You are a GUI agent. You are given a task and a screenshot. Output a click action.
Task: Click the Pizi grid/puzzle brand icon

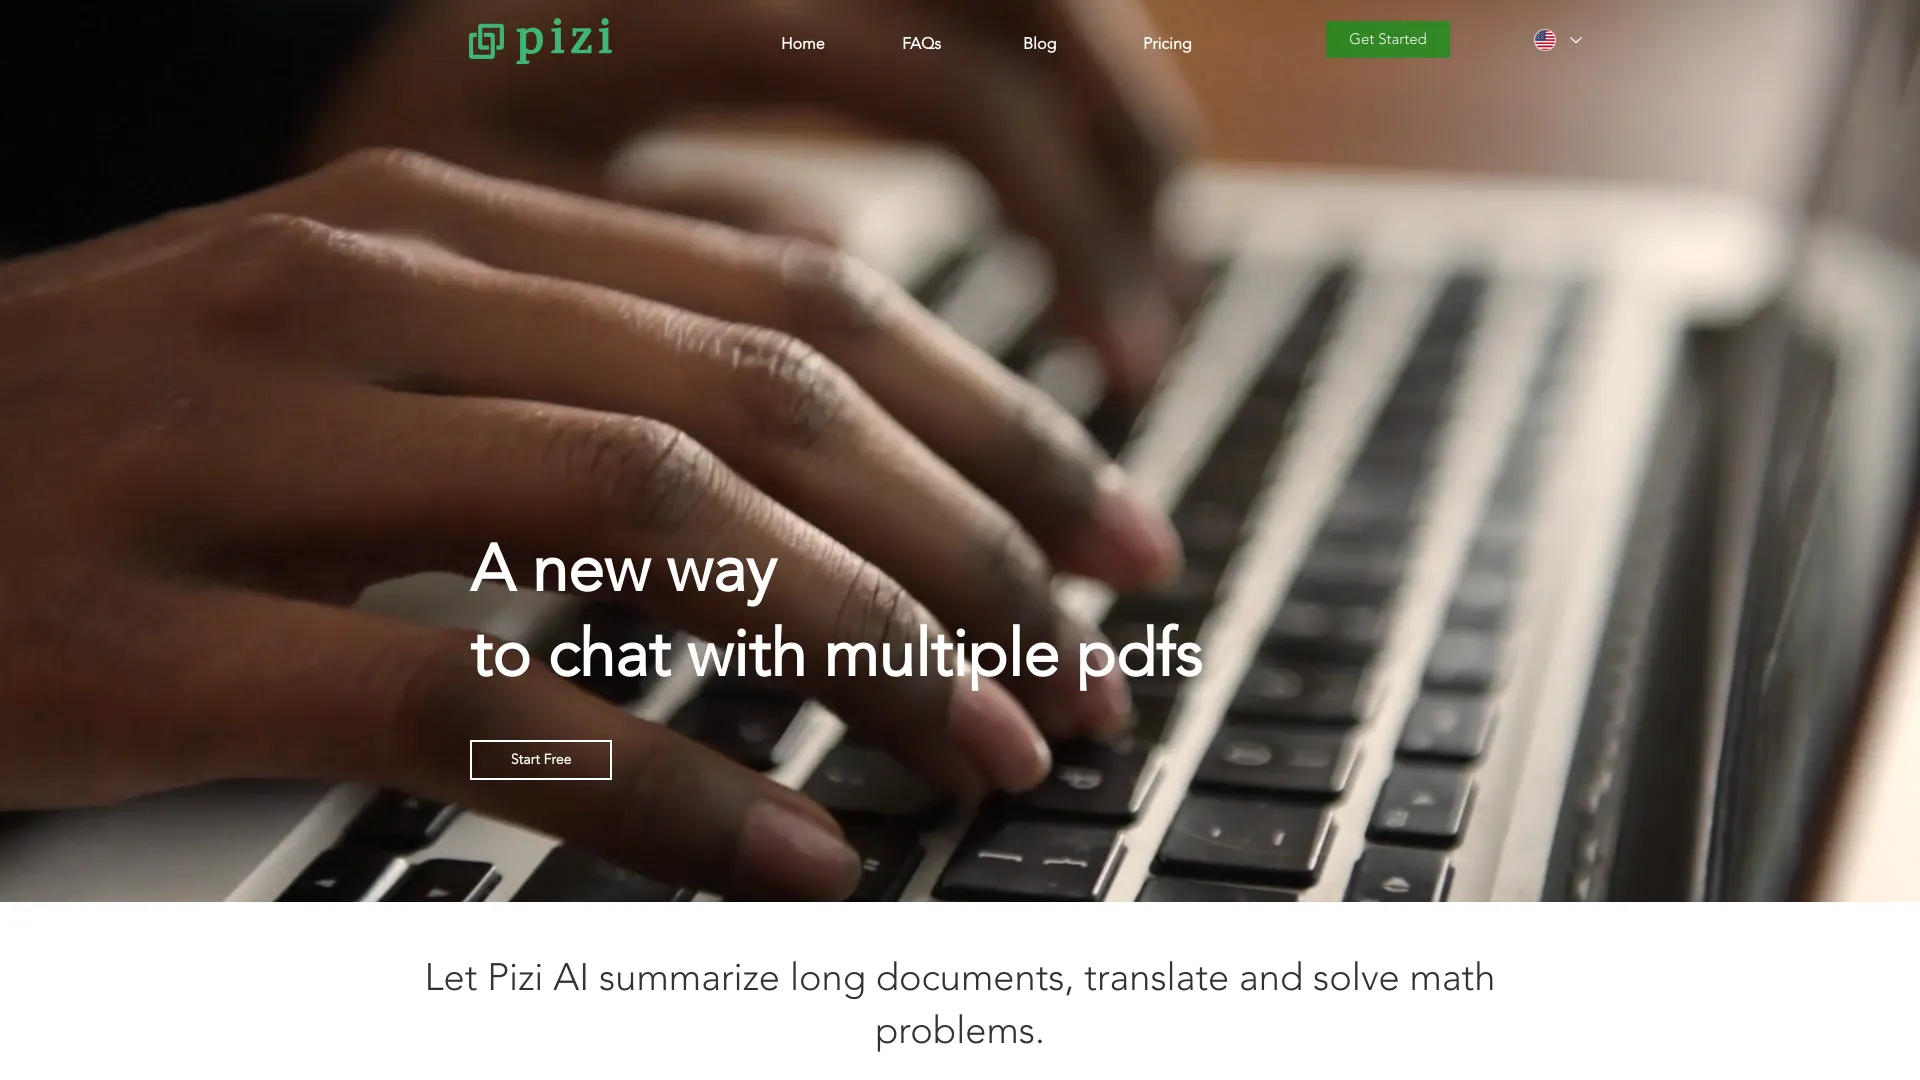pos(484,41)
